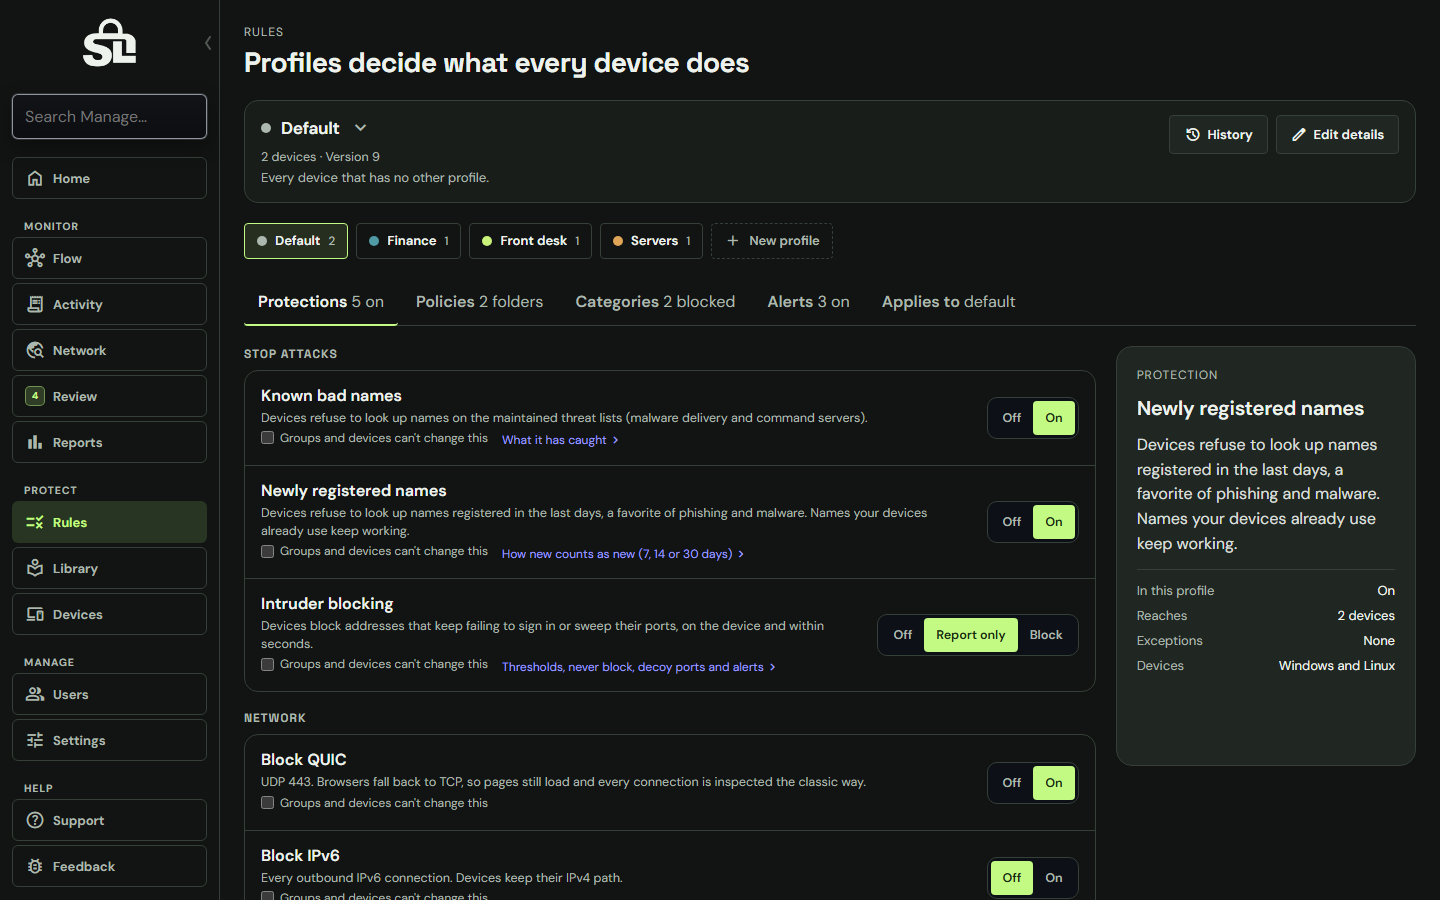Expand 'How new counts as new' link
Viewport: 1440px width, 900px height.
tap(623, 554)
